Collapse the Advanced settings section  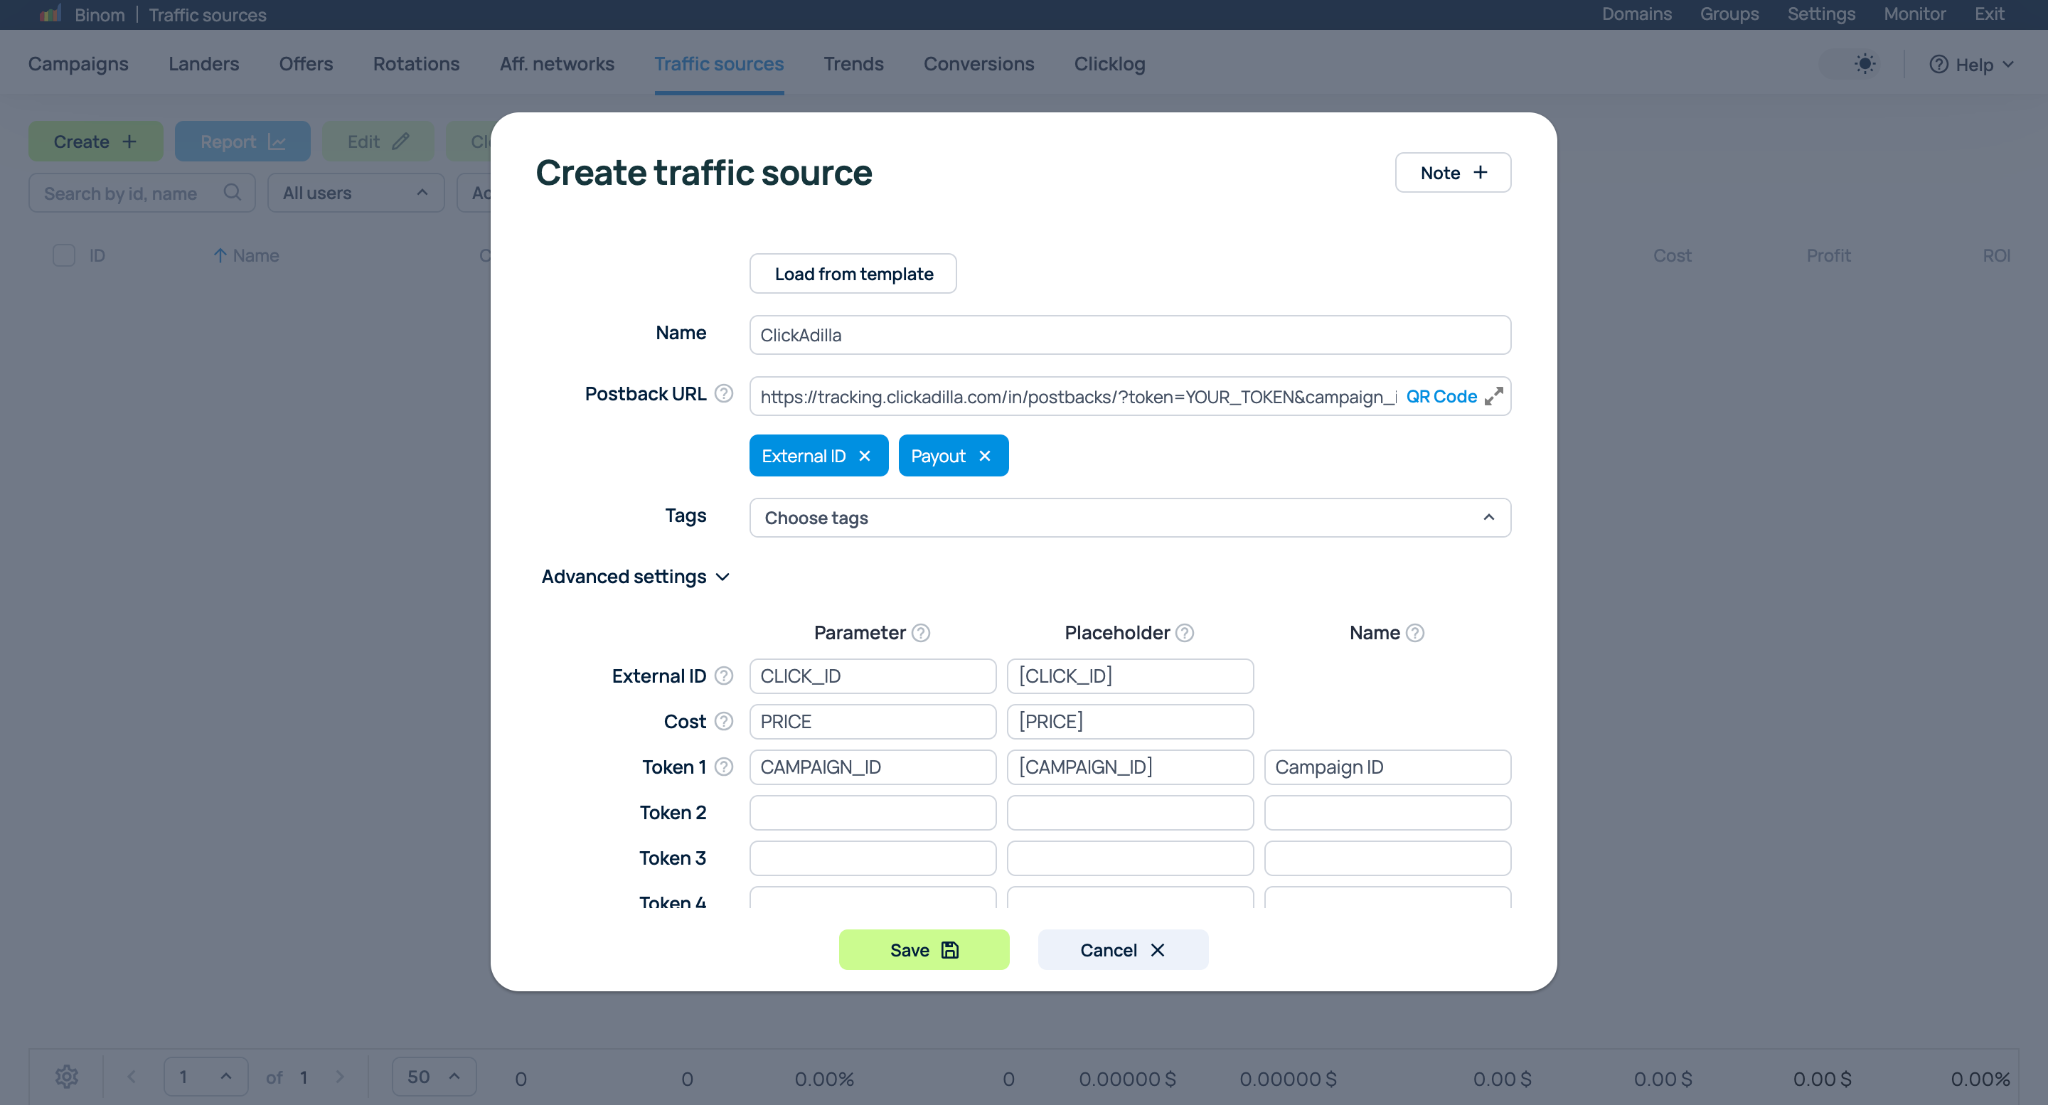point(636,577)
